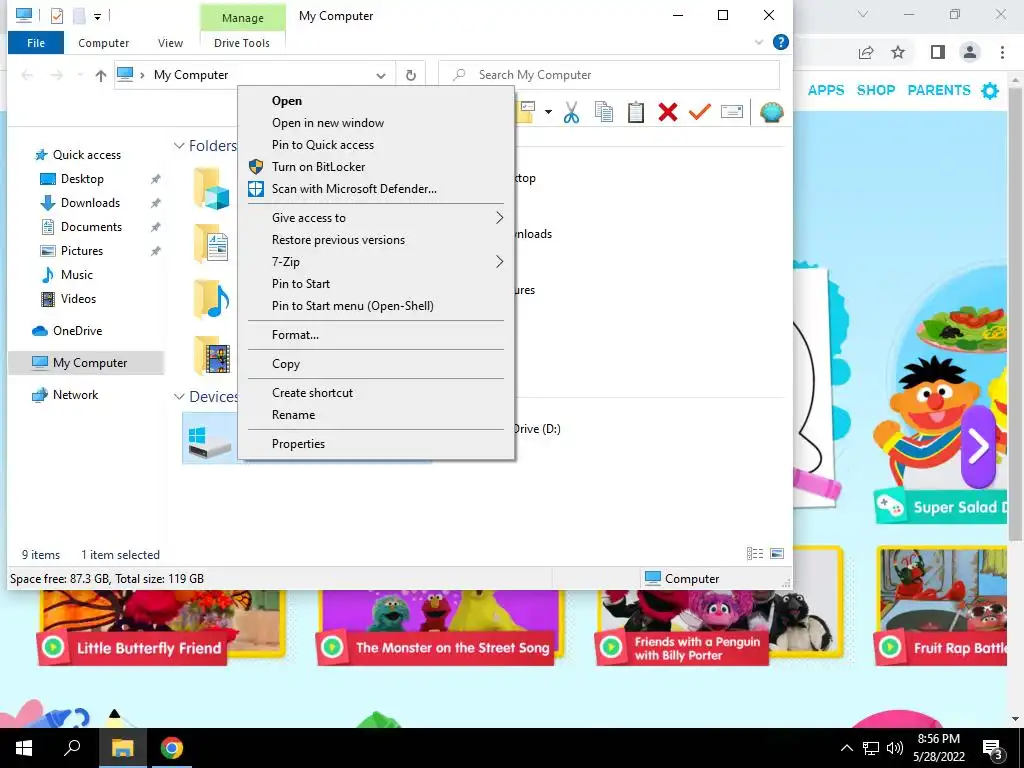The image size is (1024, 768).
Task: Expand the 7-Zip submenu
Action: 376,262
